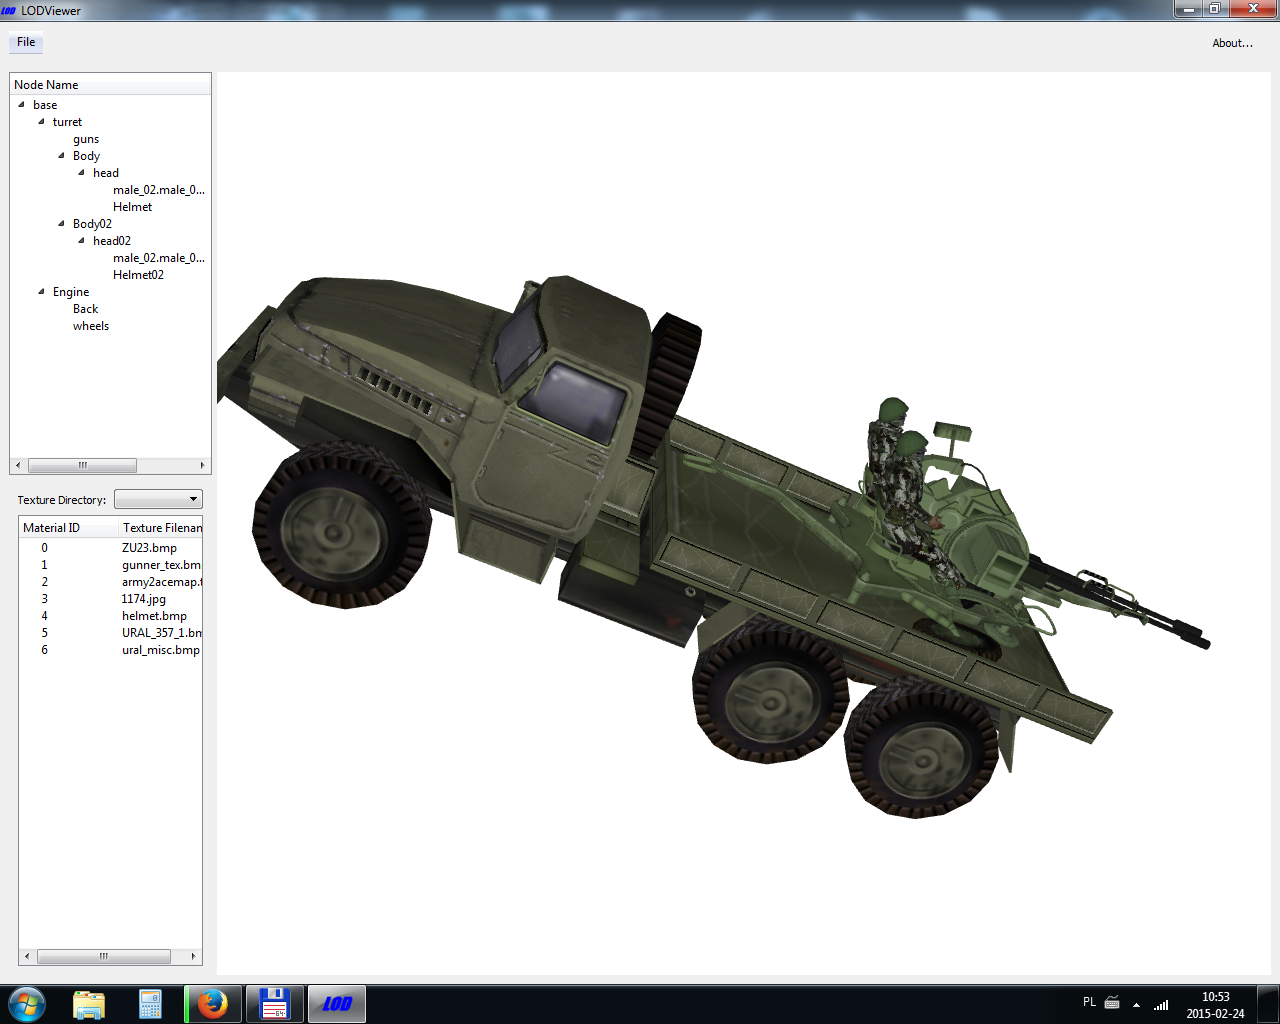Open the File menu
The height and width of the screenshot is (1024, 1280).
[x=26, y=42]
